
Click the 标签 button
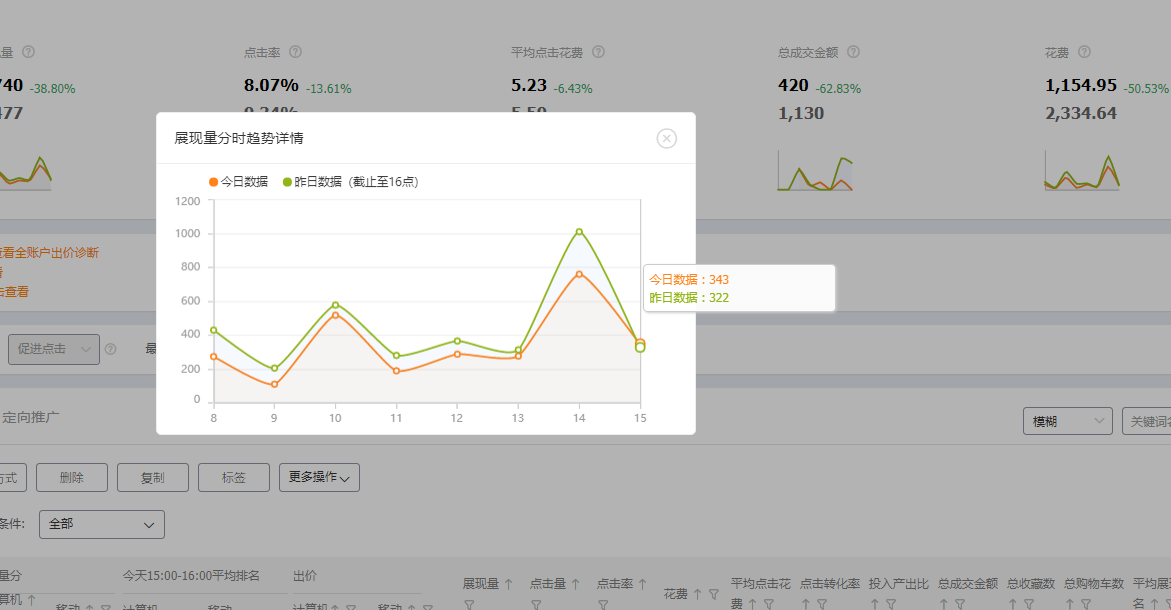click(234, 478)
